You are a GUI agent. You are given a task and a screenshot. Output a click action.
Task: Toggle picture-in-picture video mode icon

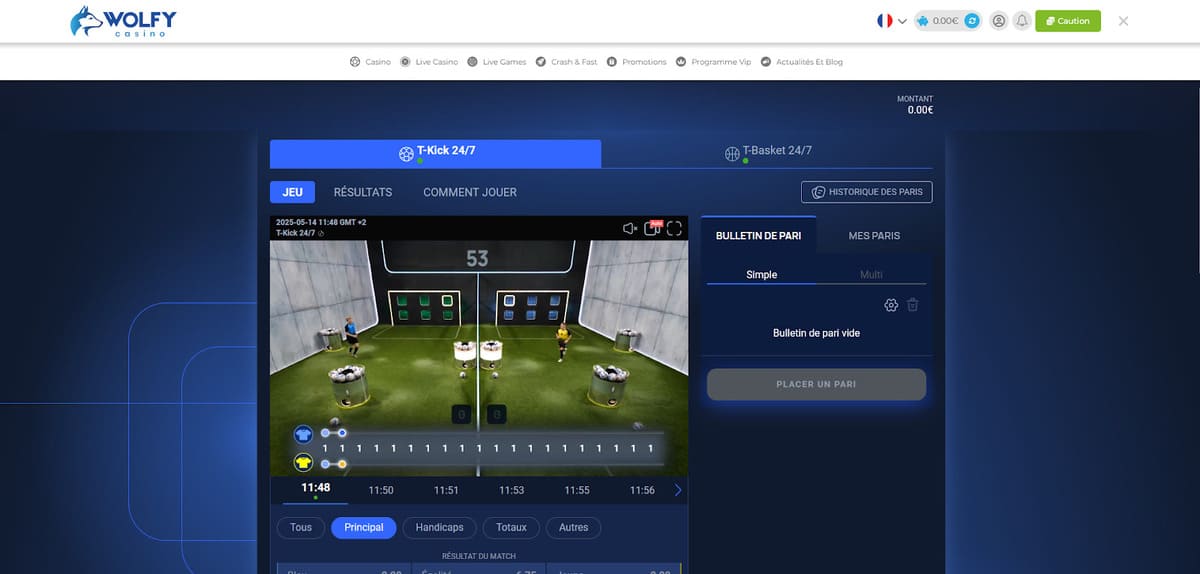(x=653, y=228)
